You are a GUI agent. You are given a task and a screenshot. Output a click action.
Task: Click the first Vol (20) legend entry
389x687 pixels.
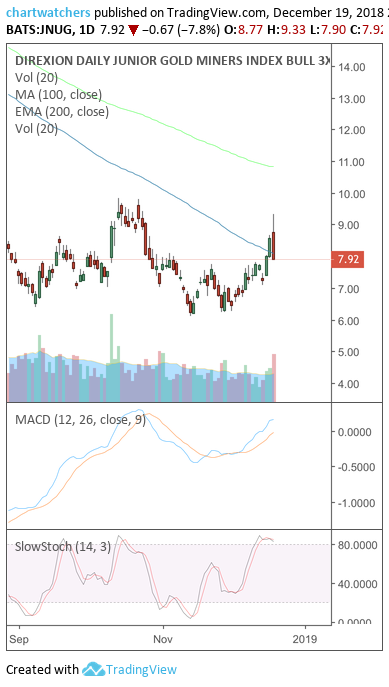(x=36, y=78)
